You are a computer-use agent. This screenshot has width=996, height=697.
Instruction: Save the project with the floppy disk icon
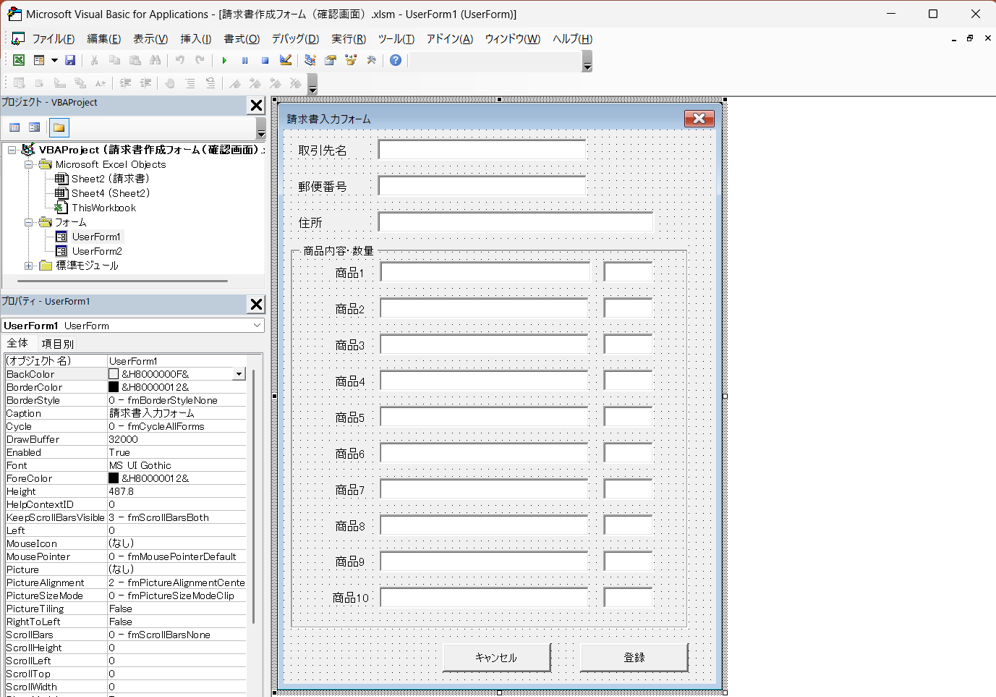point(70,60)
